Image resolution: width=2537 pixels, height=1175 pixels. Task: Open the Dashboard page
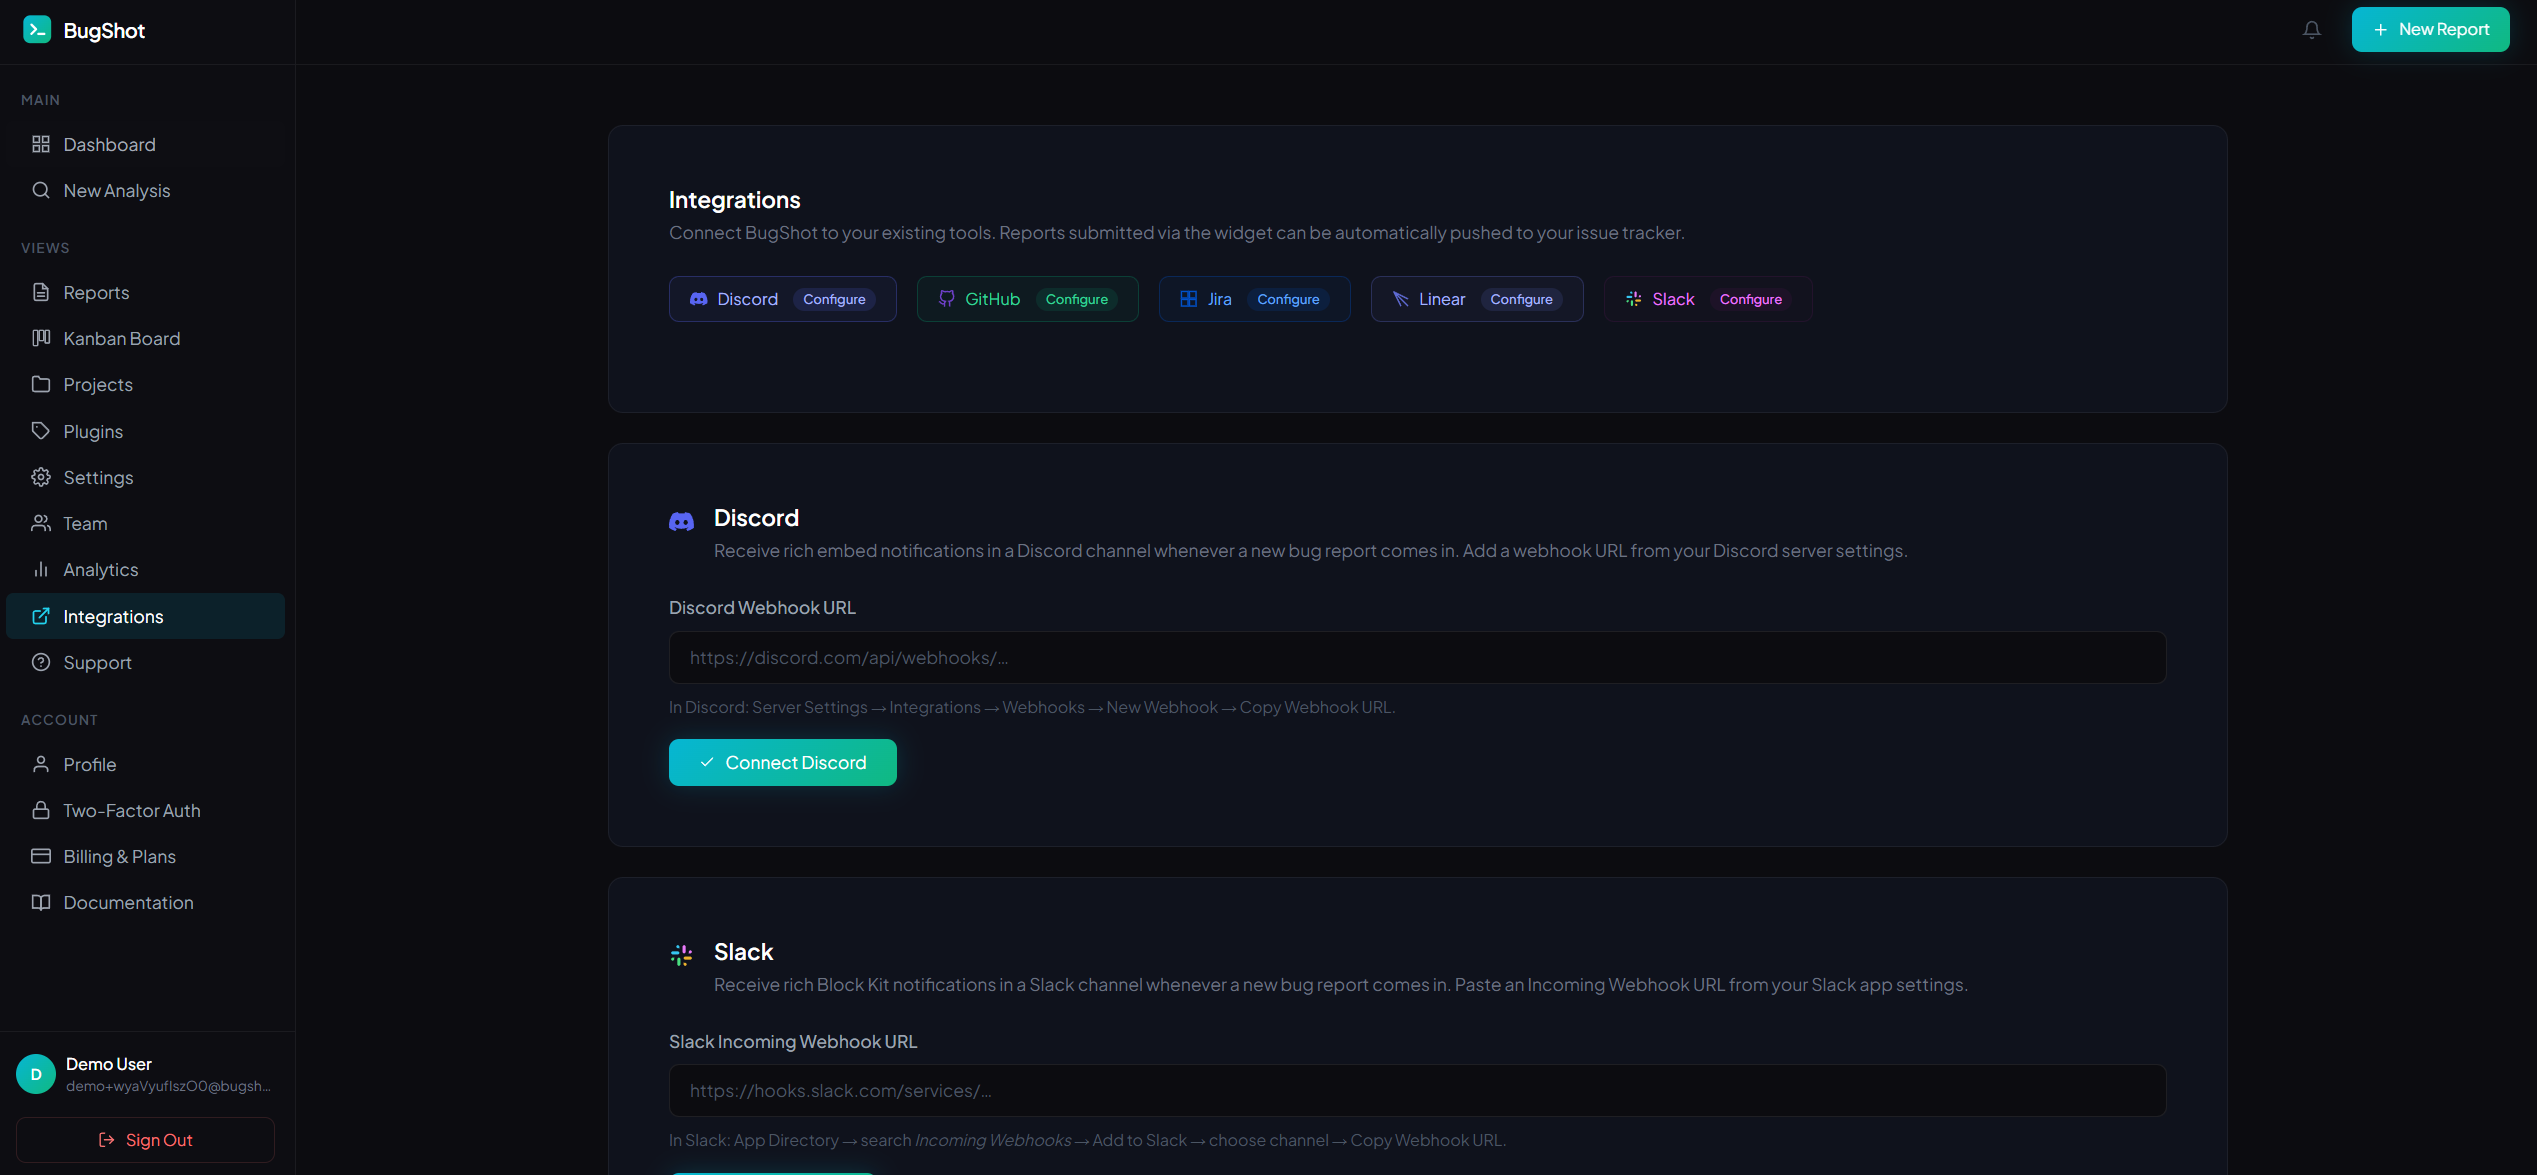(x=109, y=145)
